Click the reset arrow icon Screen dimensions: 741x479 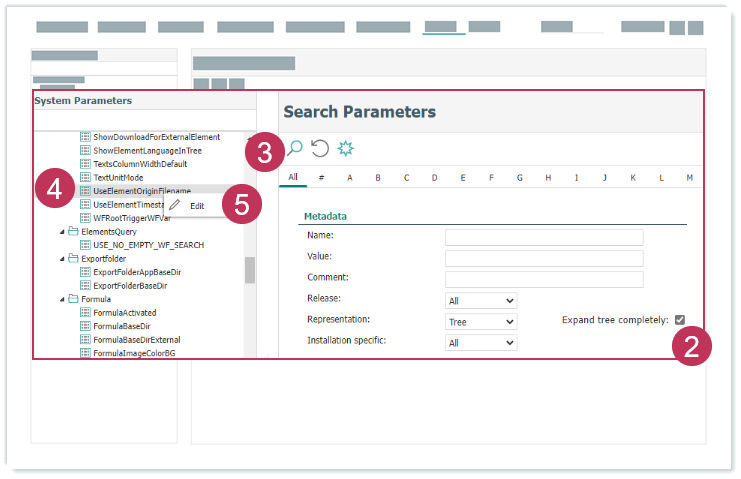(x=320, y=148)
